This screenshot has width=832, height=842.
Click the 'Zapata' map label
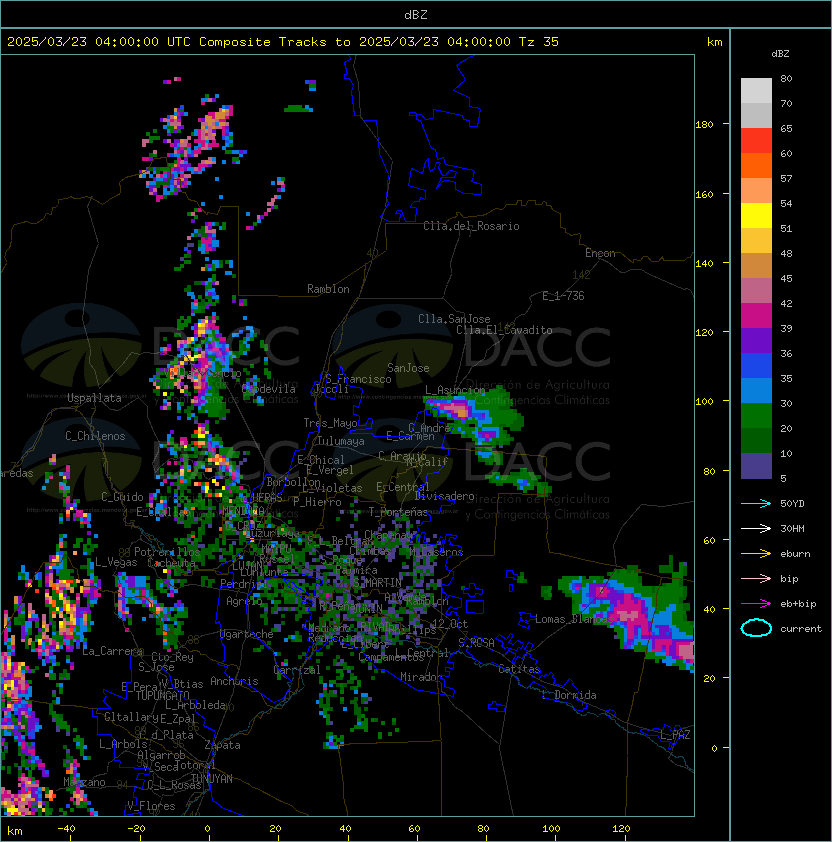(222, 745)
